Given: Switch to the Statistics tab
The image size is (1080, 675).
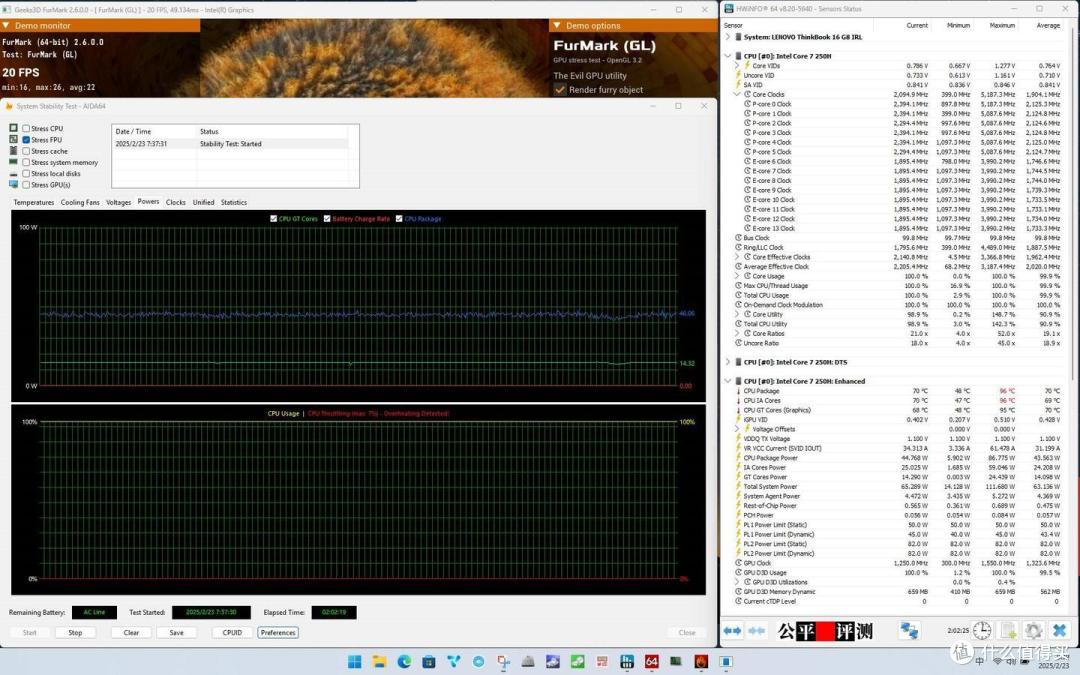Looking at the screenshot, I should tap(233, 202).
